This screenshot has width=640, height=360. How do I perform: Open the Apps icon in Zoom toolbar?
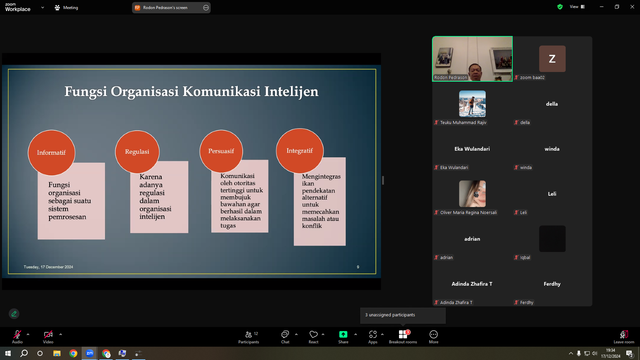(x=373, y=334)
